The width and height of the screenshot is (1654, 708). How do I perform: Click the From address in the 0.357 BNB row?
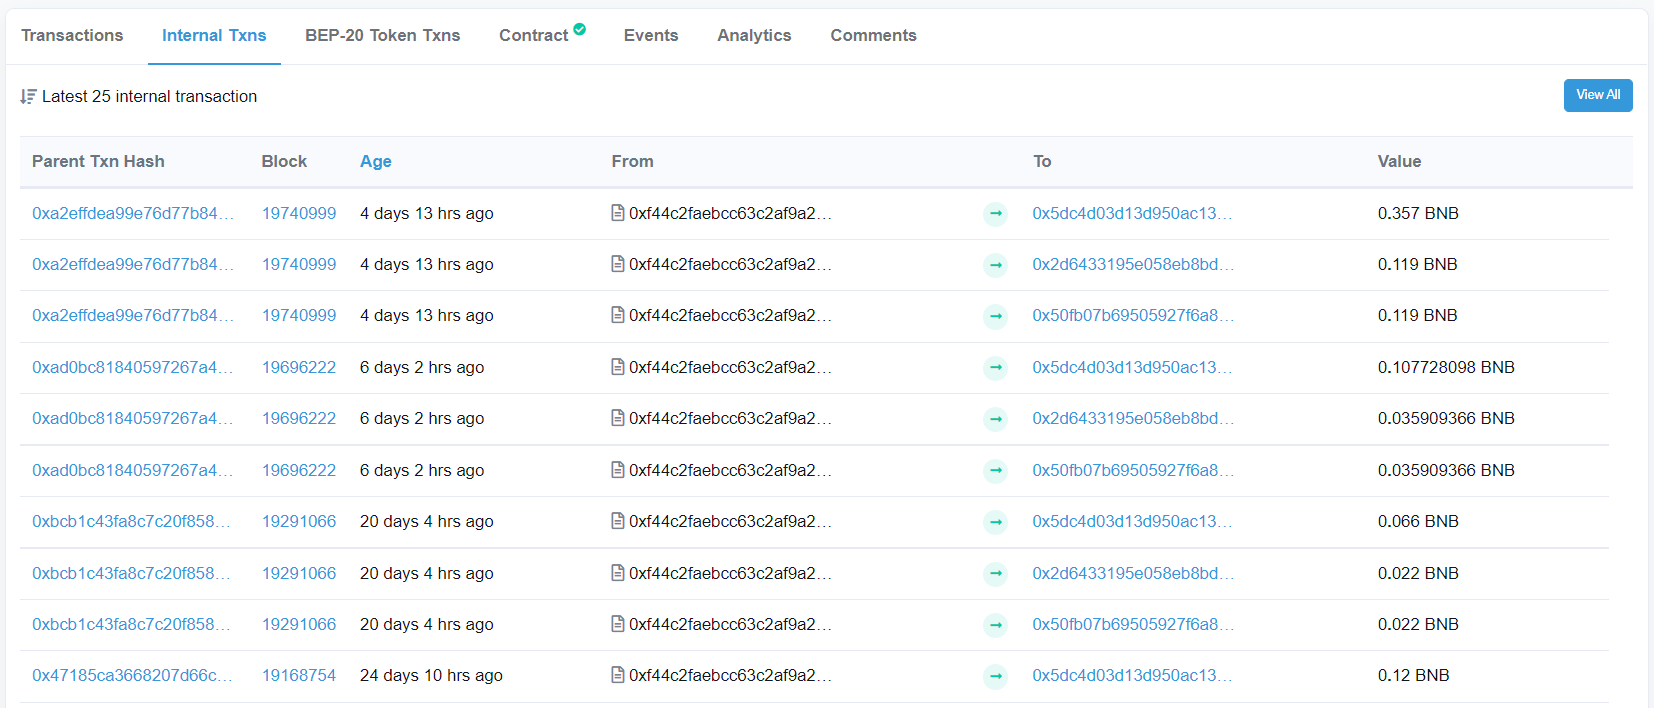[730, 213]
